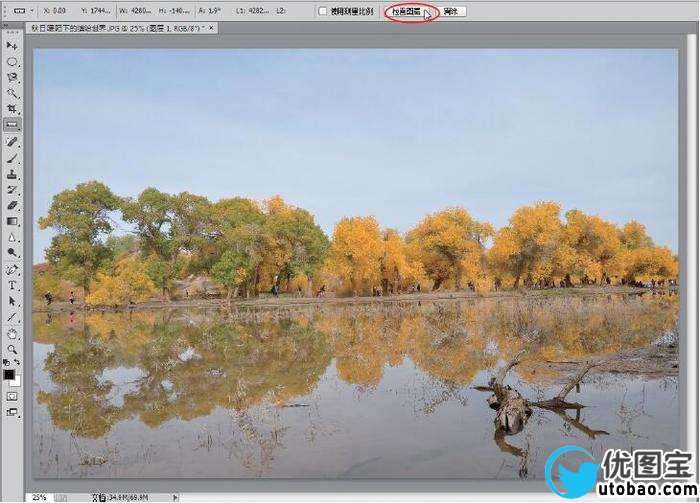Close the open JPG document tab

pos(212,28)
